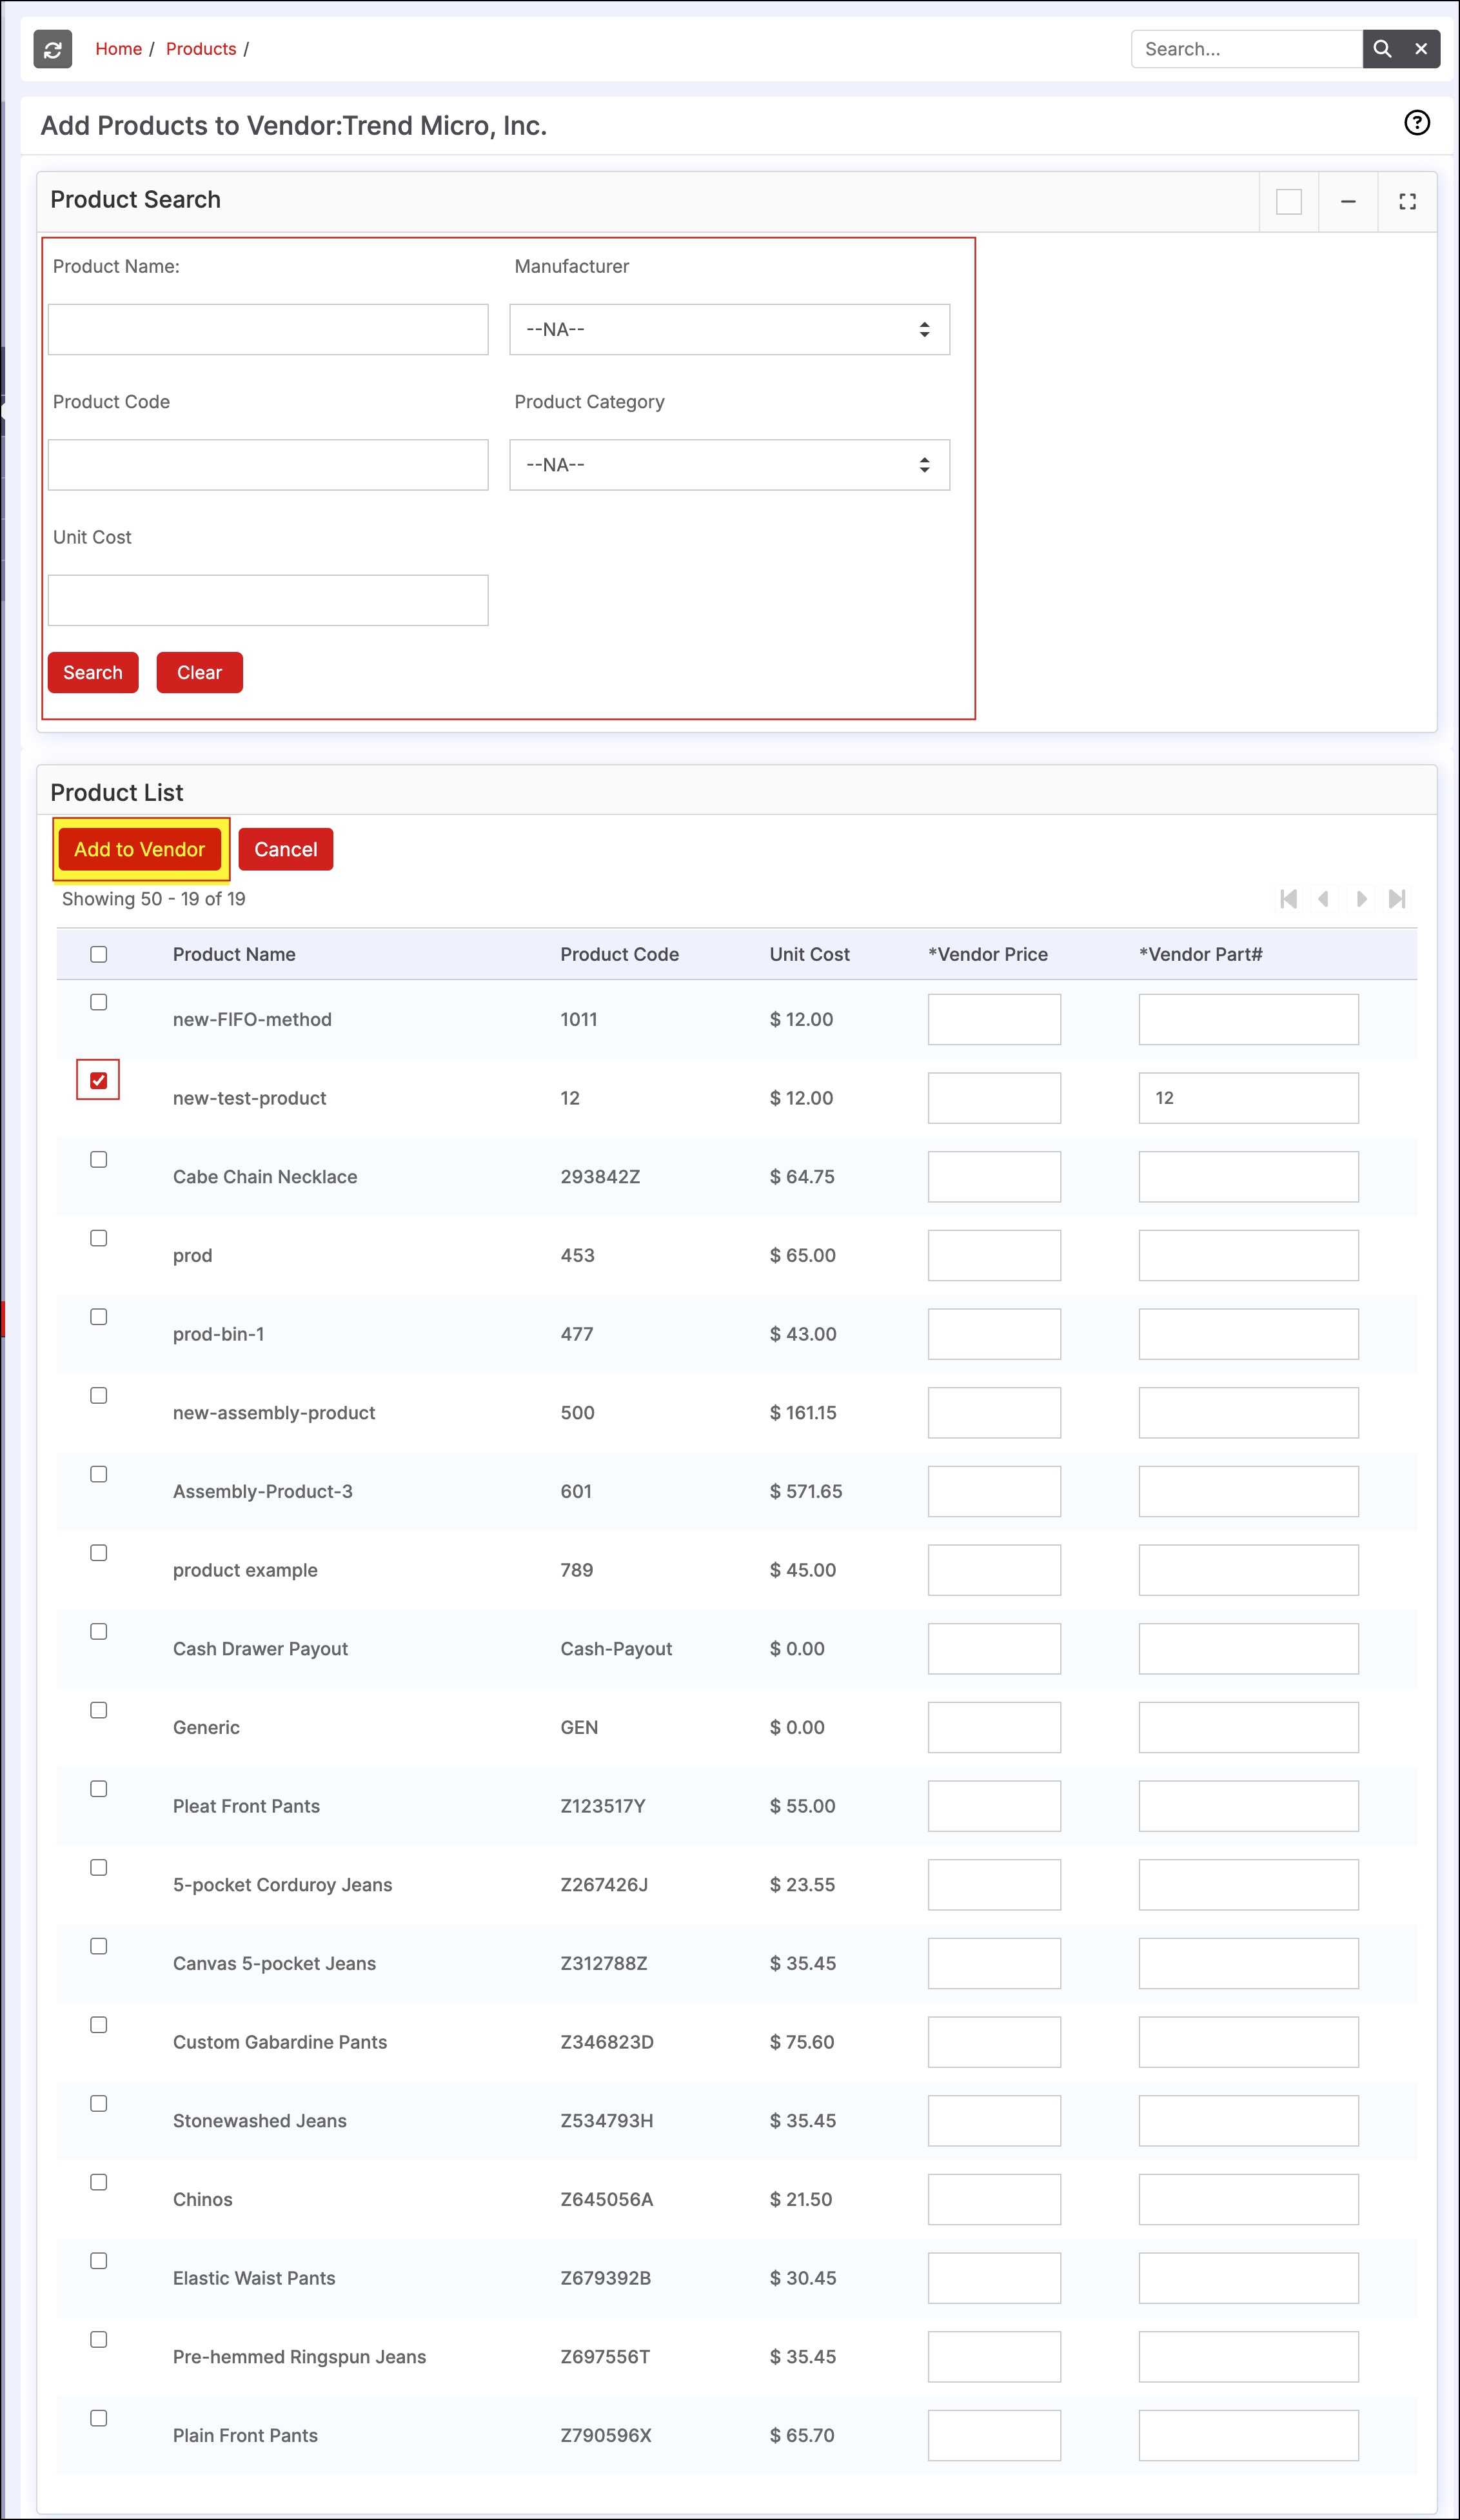Check the new-assembly-product checkbox
This screenshot has height=2520, width=1460.
(99, 1396)
